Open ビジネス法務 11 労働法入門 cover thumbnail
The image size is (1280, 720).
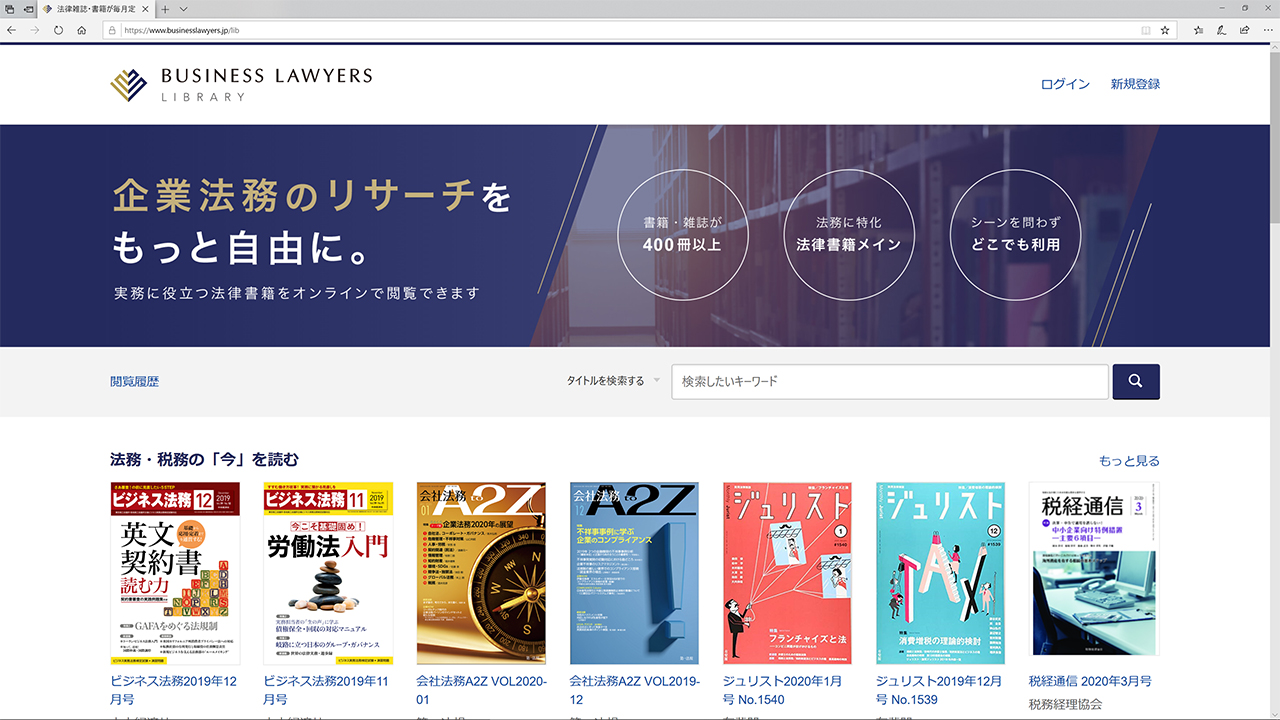point(328,573)
